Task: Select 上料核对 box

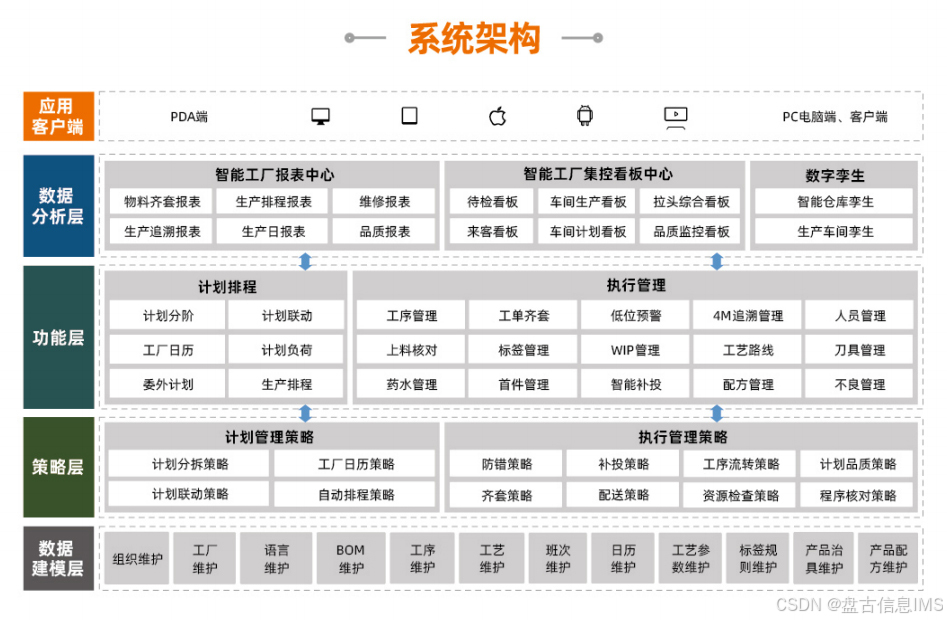Action: pos(411,350)
